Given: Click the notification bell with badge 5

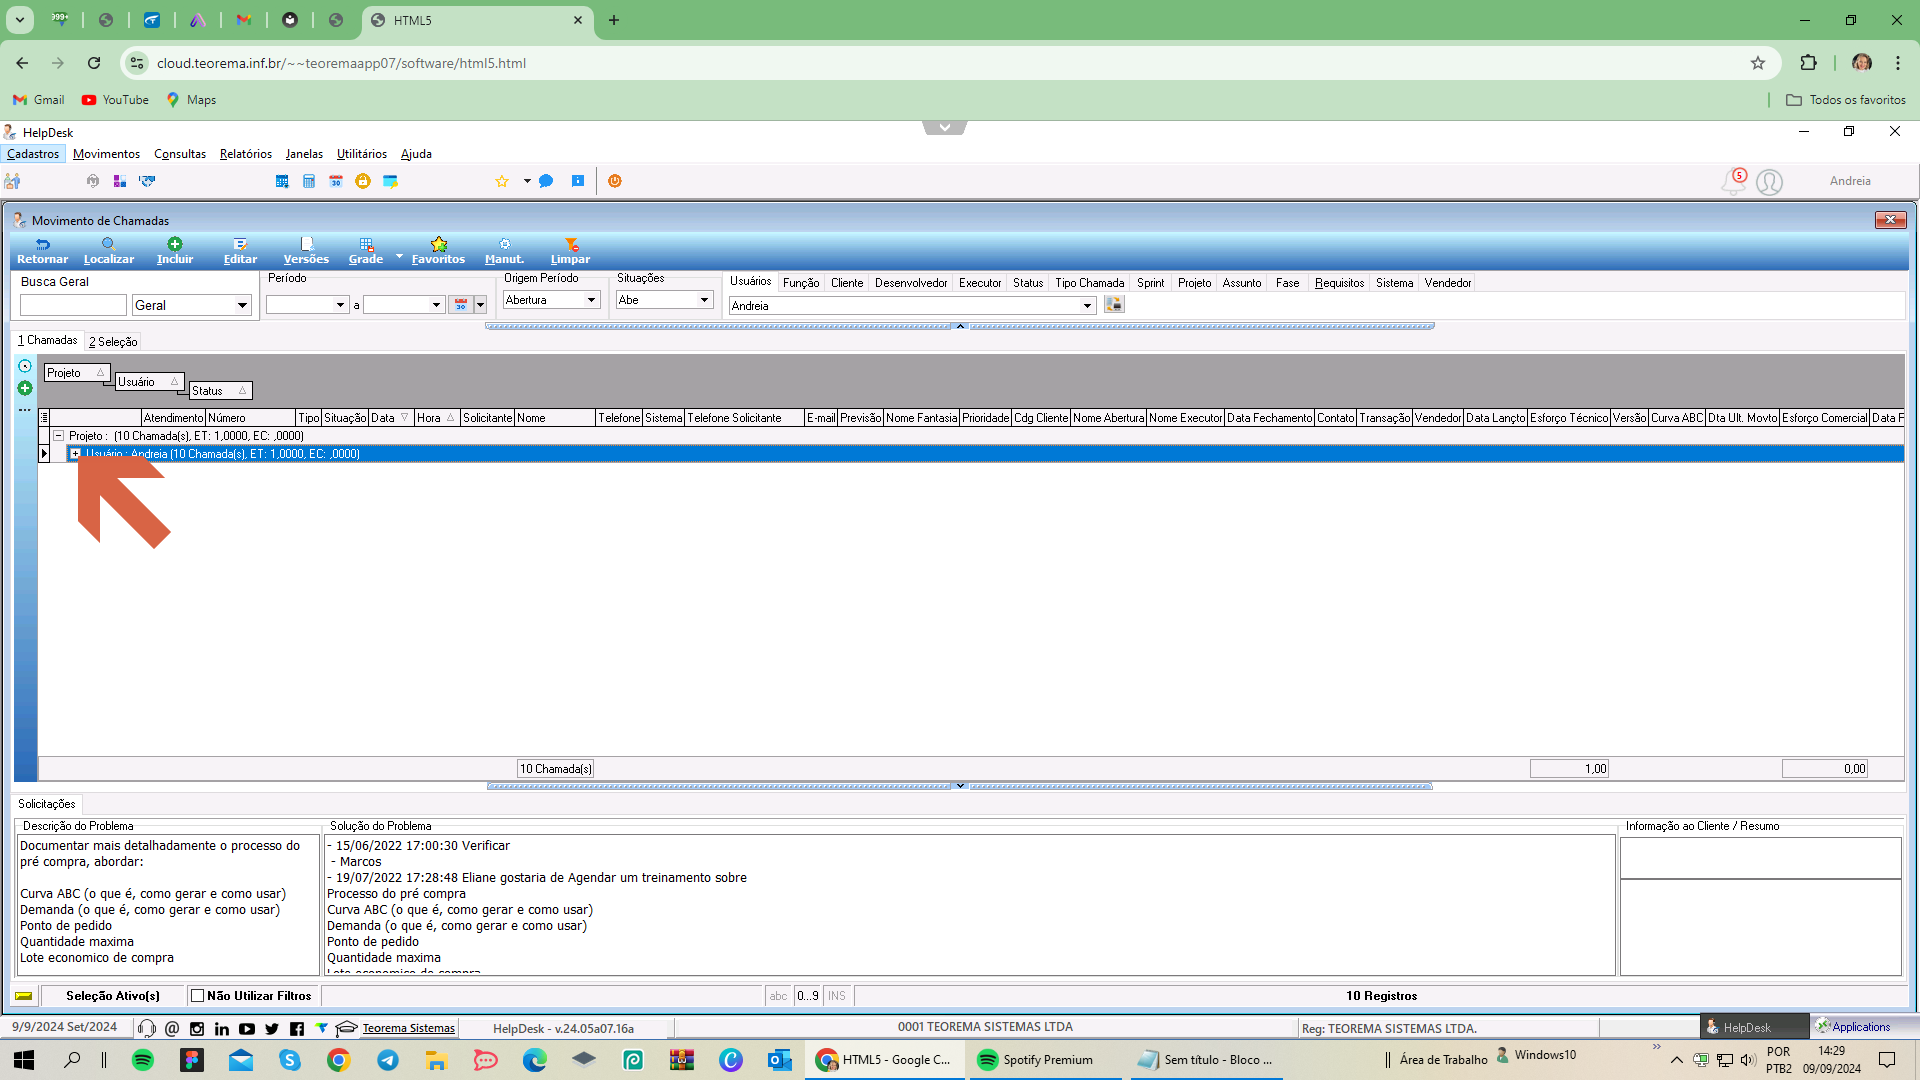Looking at the screenshot, I should 1733,181.
